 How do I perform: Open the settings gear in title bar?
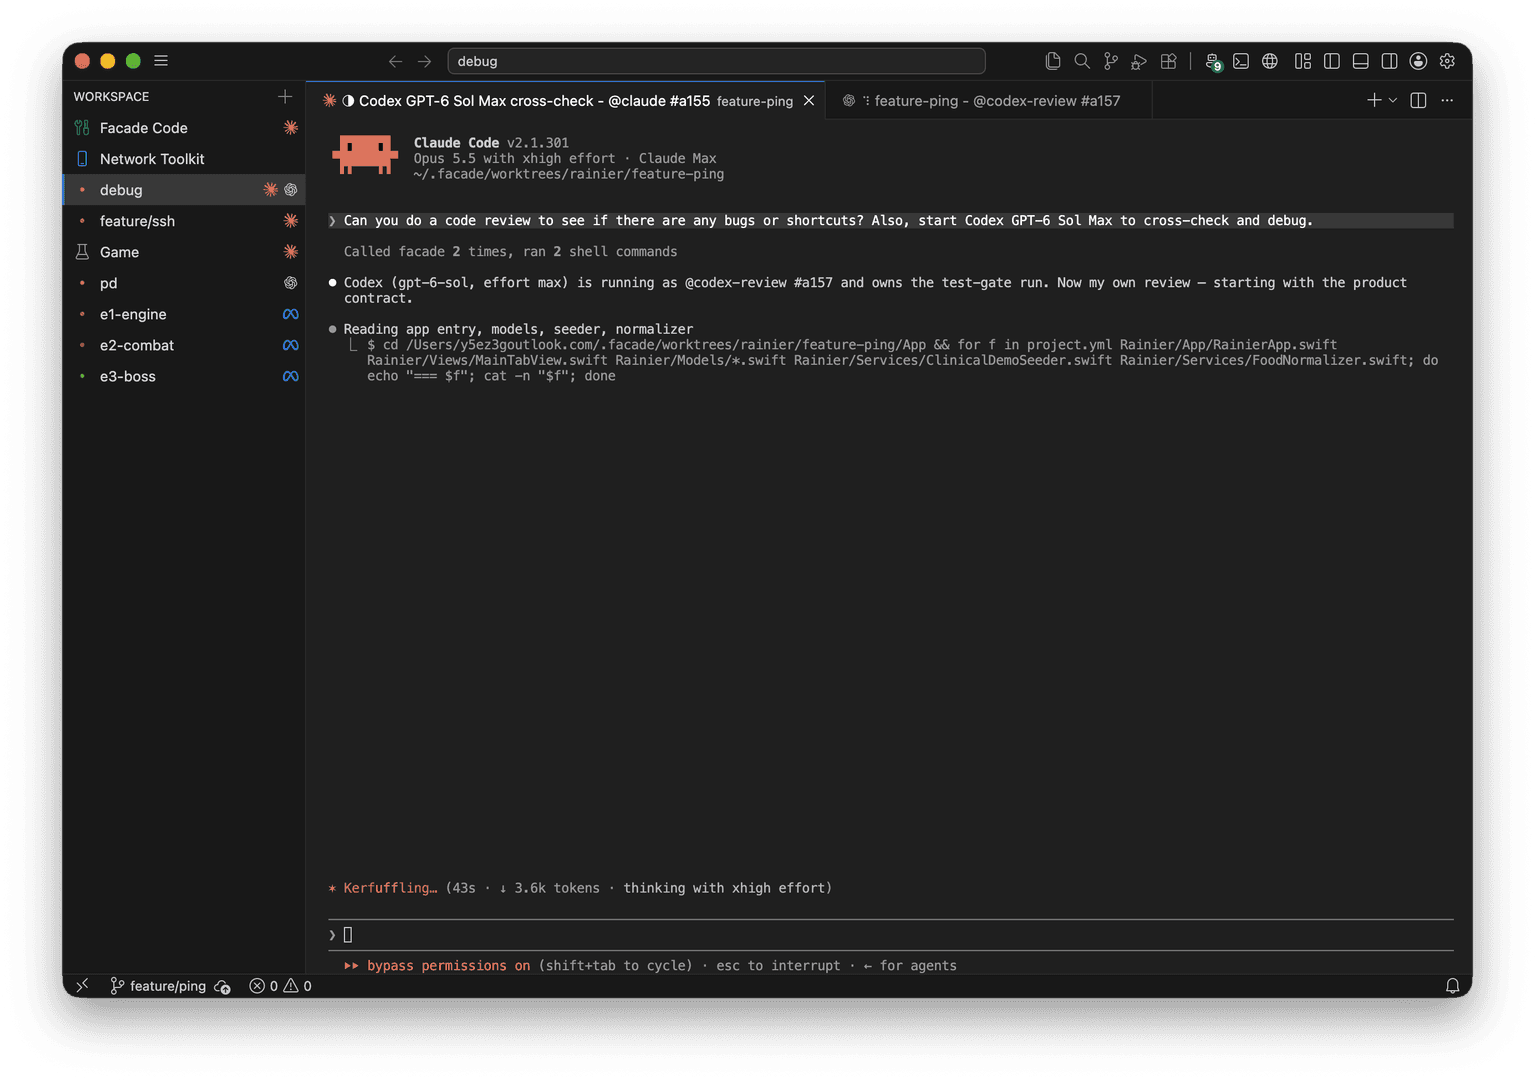(1447, 61)
